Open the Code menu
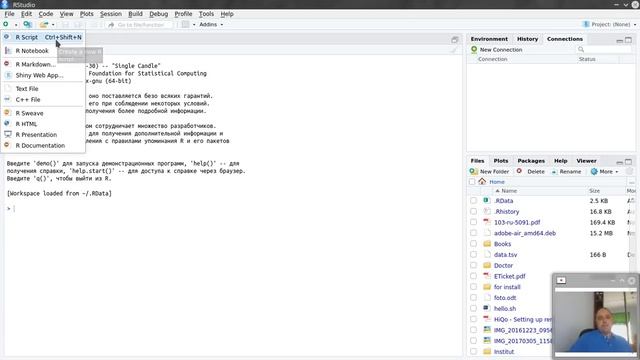 pos(46,14)
